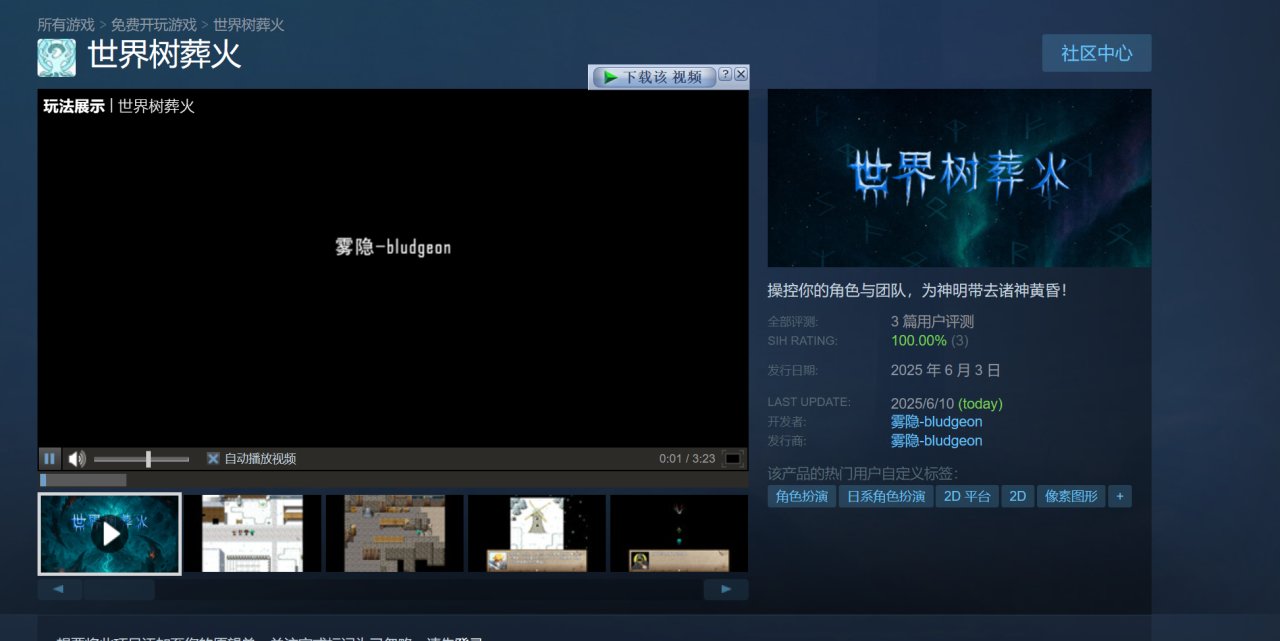Click the video progress bar

[x=393, y=480]
